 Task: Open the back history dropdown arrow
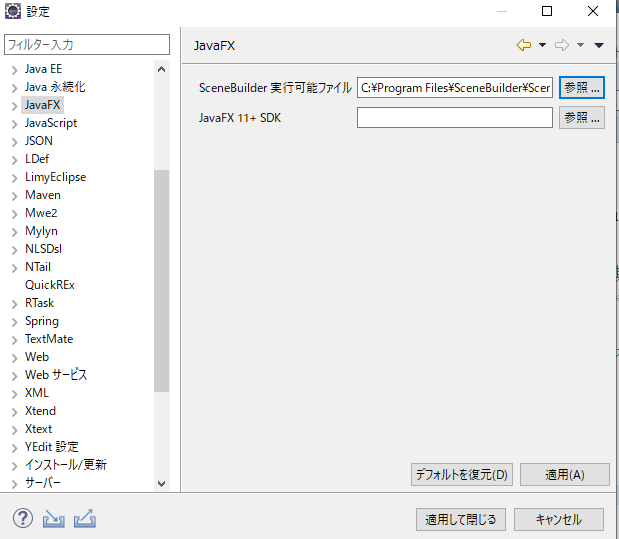[x=542, y=45]
